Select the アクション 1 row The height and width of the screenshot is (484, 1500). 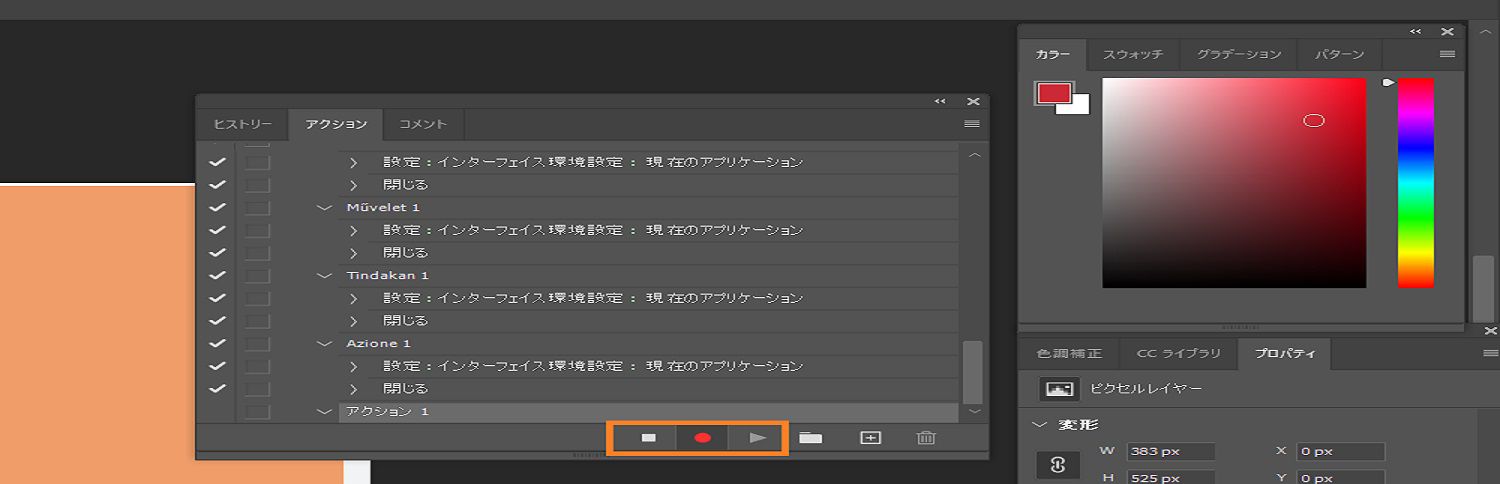(x=648, y=411)
